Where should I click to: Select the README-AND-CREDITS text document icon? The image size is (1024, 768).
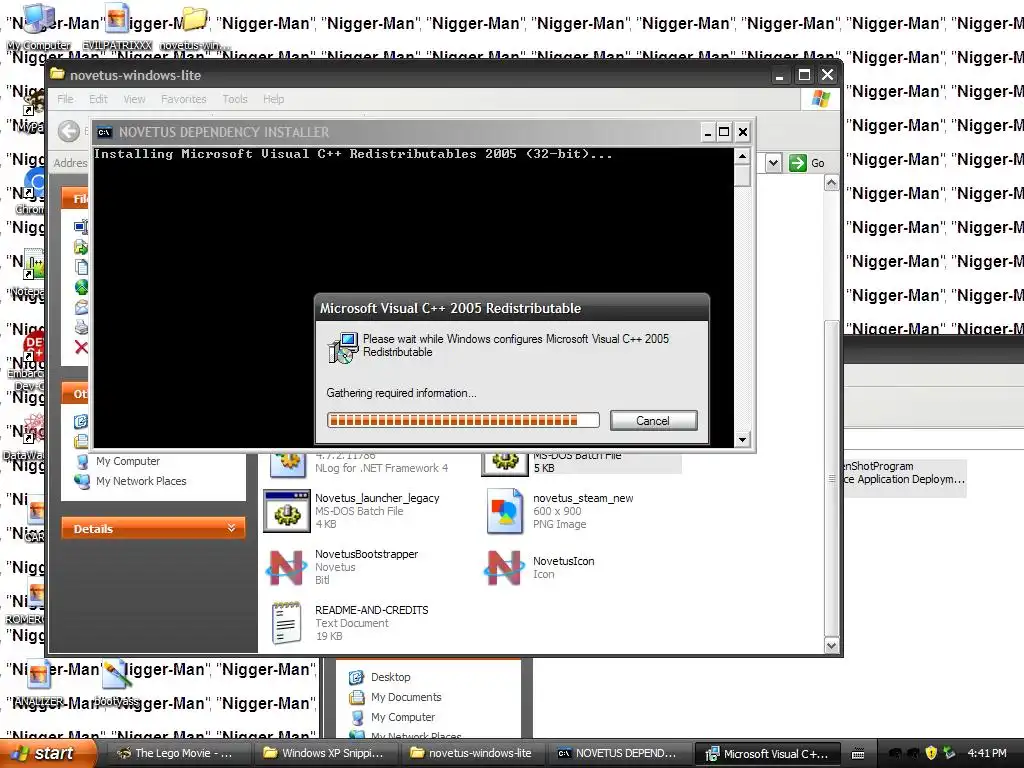point(286,623)
